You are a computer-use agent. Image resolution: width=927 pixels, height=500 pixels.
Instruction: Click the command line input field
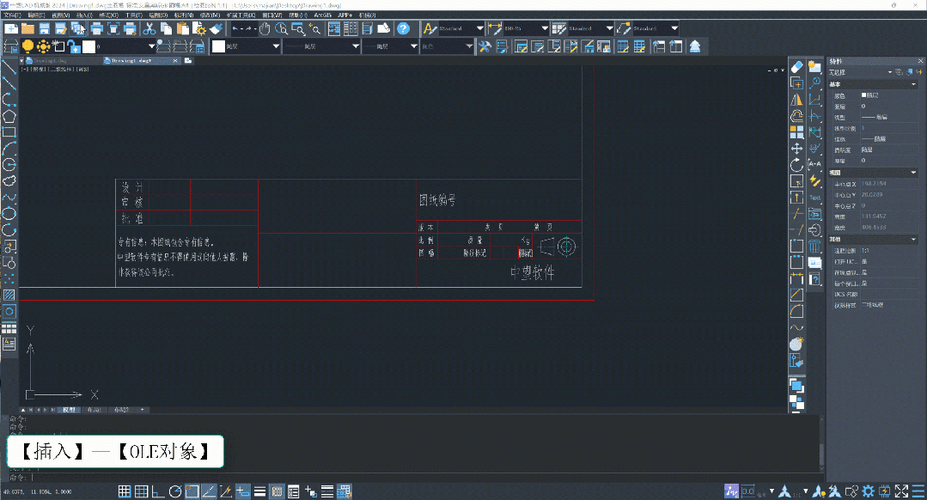pyautogui.click(x=414, y=477)
